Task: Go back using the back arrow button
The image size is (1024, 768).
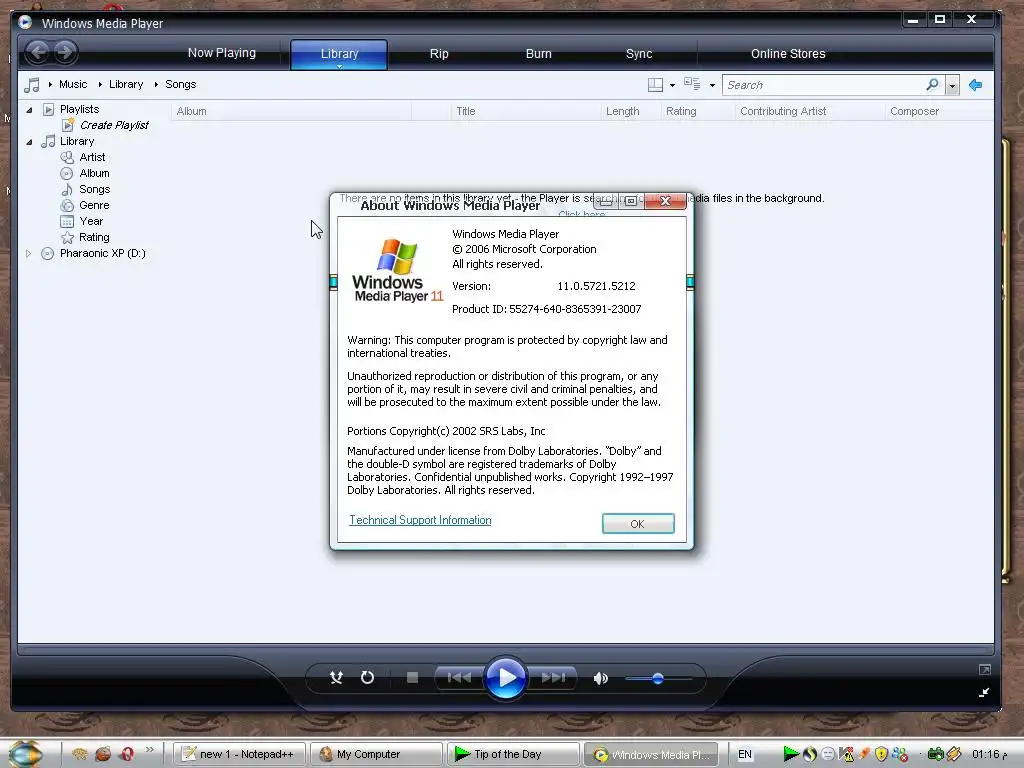Action: tap(38, 52)
